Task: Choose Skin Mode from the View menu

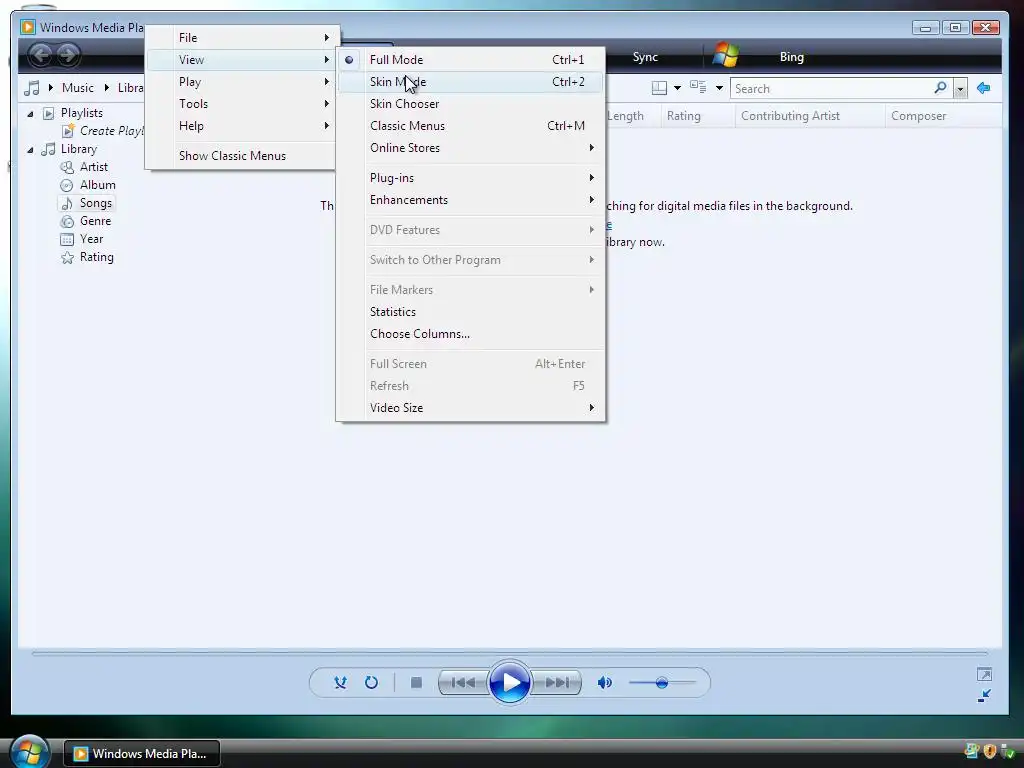Action: (470, 82)
